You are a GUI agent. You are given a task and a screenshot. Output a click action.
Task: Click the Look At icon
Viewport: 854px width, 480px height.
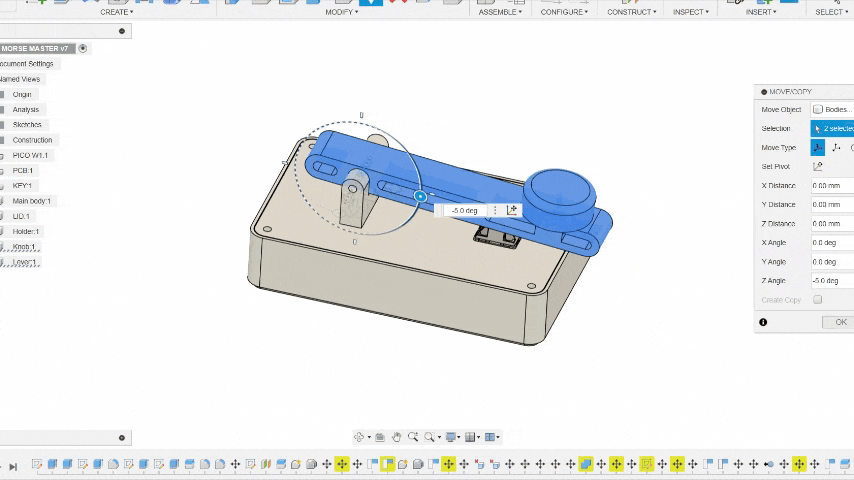[x=380, y=437]
